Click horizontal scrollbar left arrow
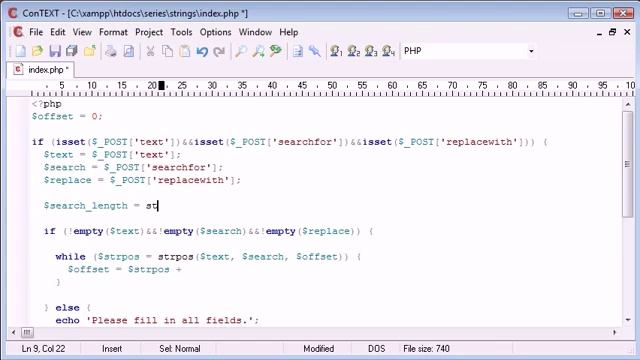 (13, 333)
